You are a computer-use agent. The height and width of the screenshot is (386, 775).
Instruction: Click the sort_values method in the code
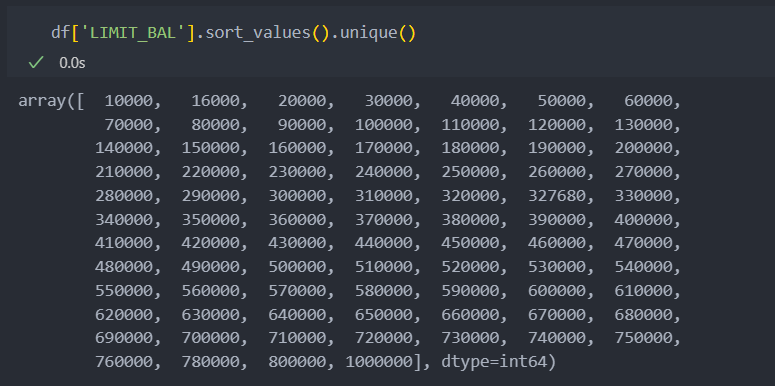click(x=258, y=33)
